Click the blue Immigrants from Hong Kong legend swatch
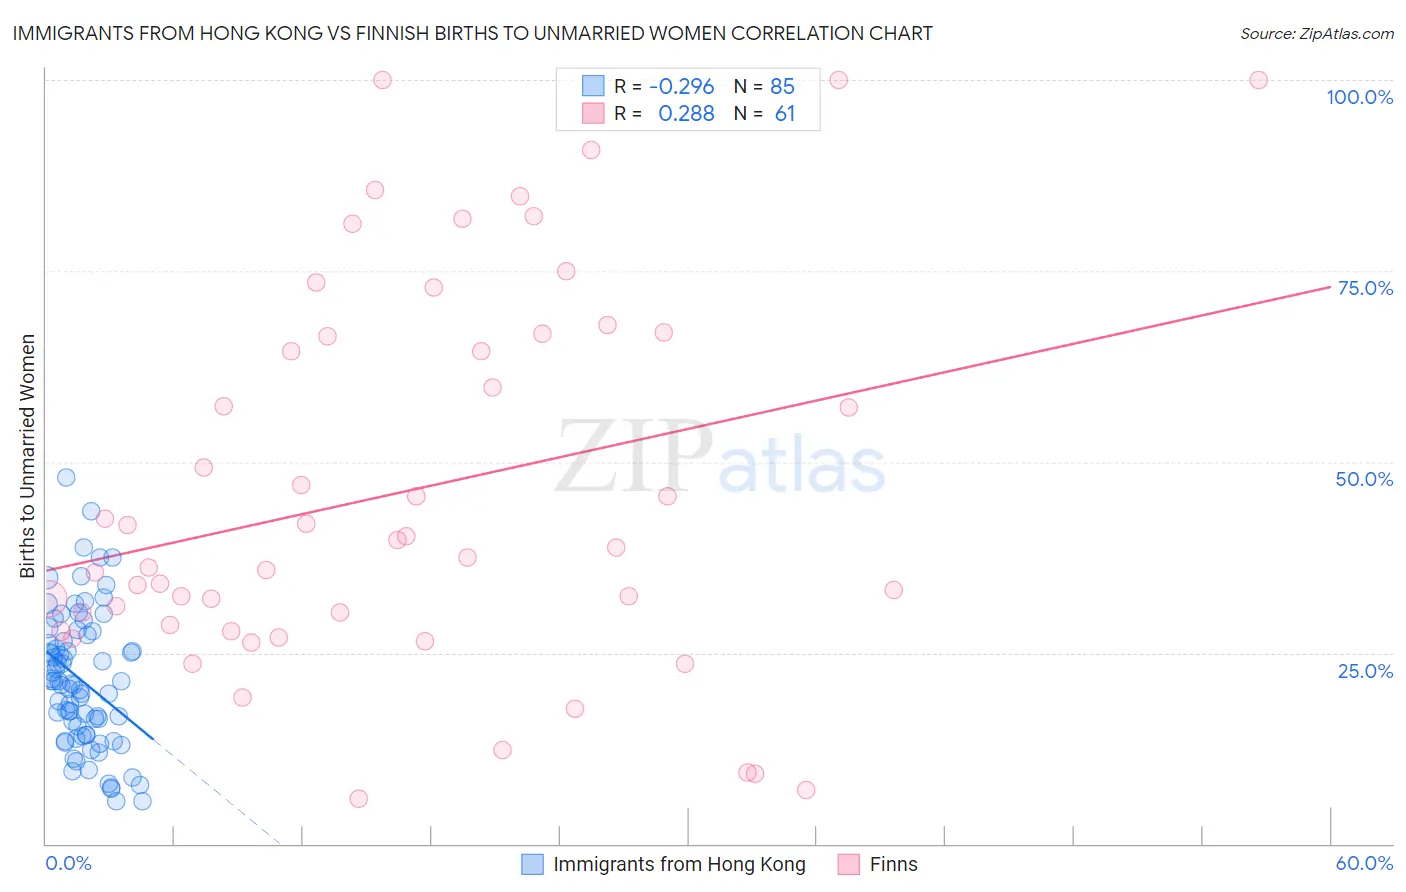This screenshot has width=1406, height=892. tap(532, 864)
